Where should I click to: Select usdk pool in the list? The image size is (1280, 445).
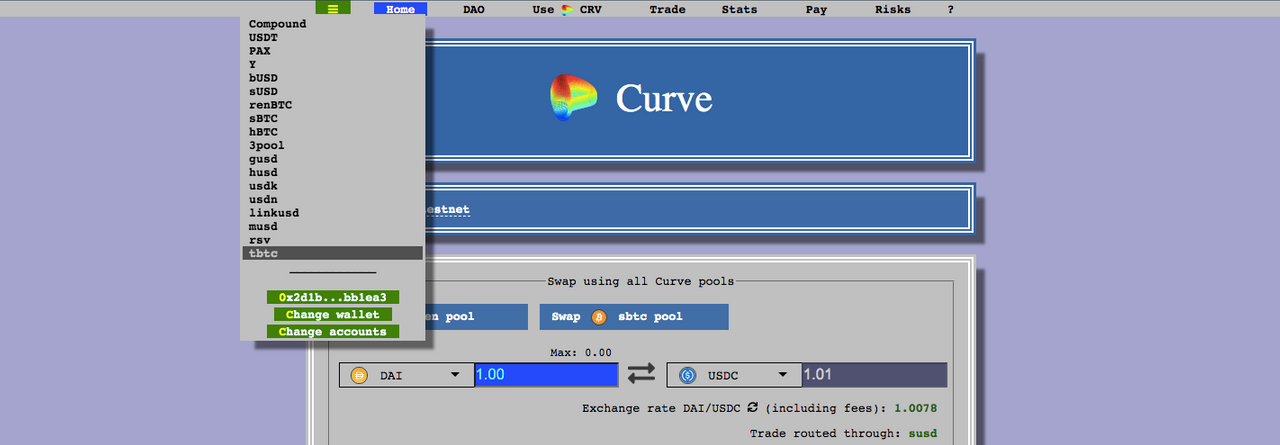click(332, 186)
